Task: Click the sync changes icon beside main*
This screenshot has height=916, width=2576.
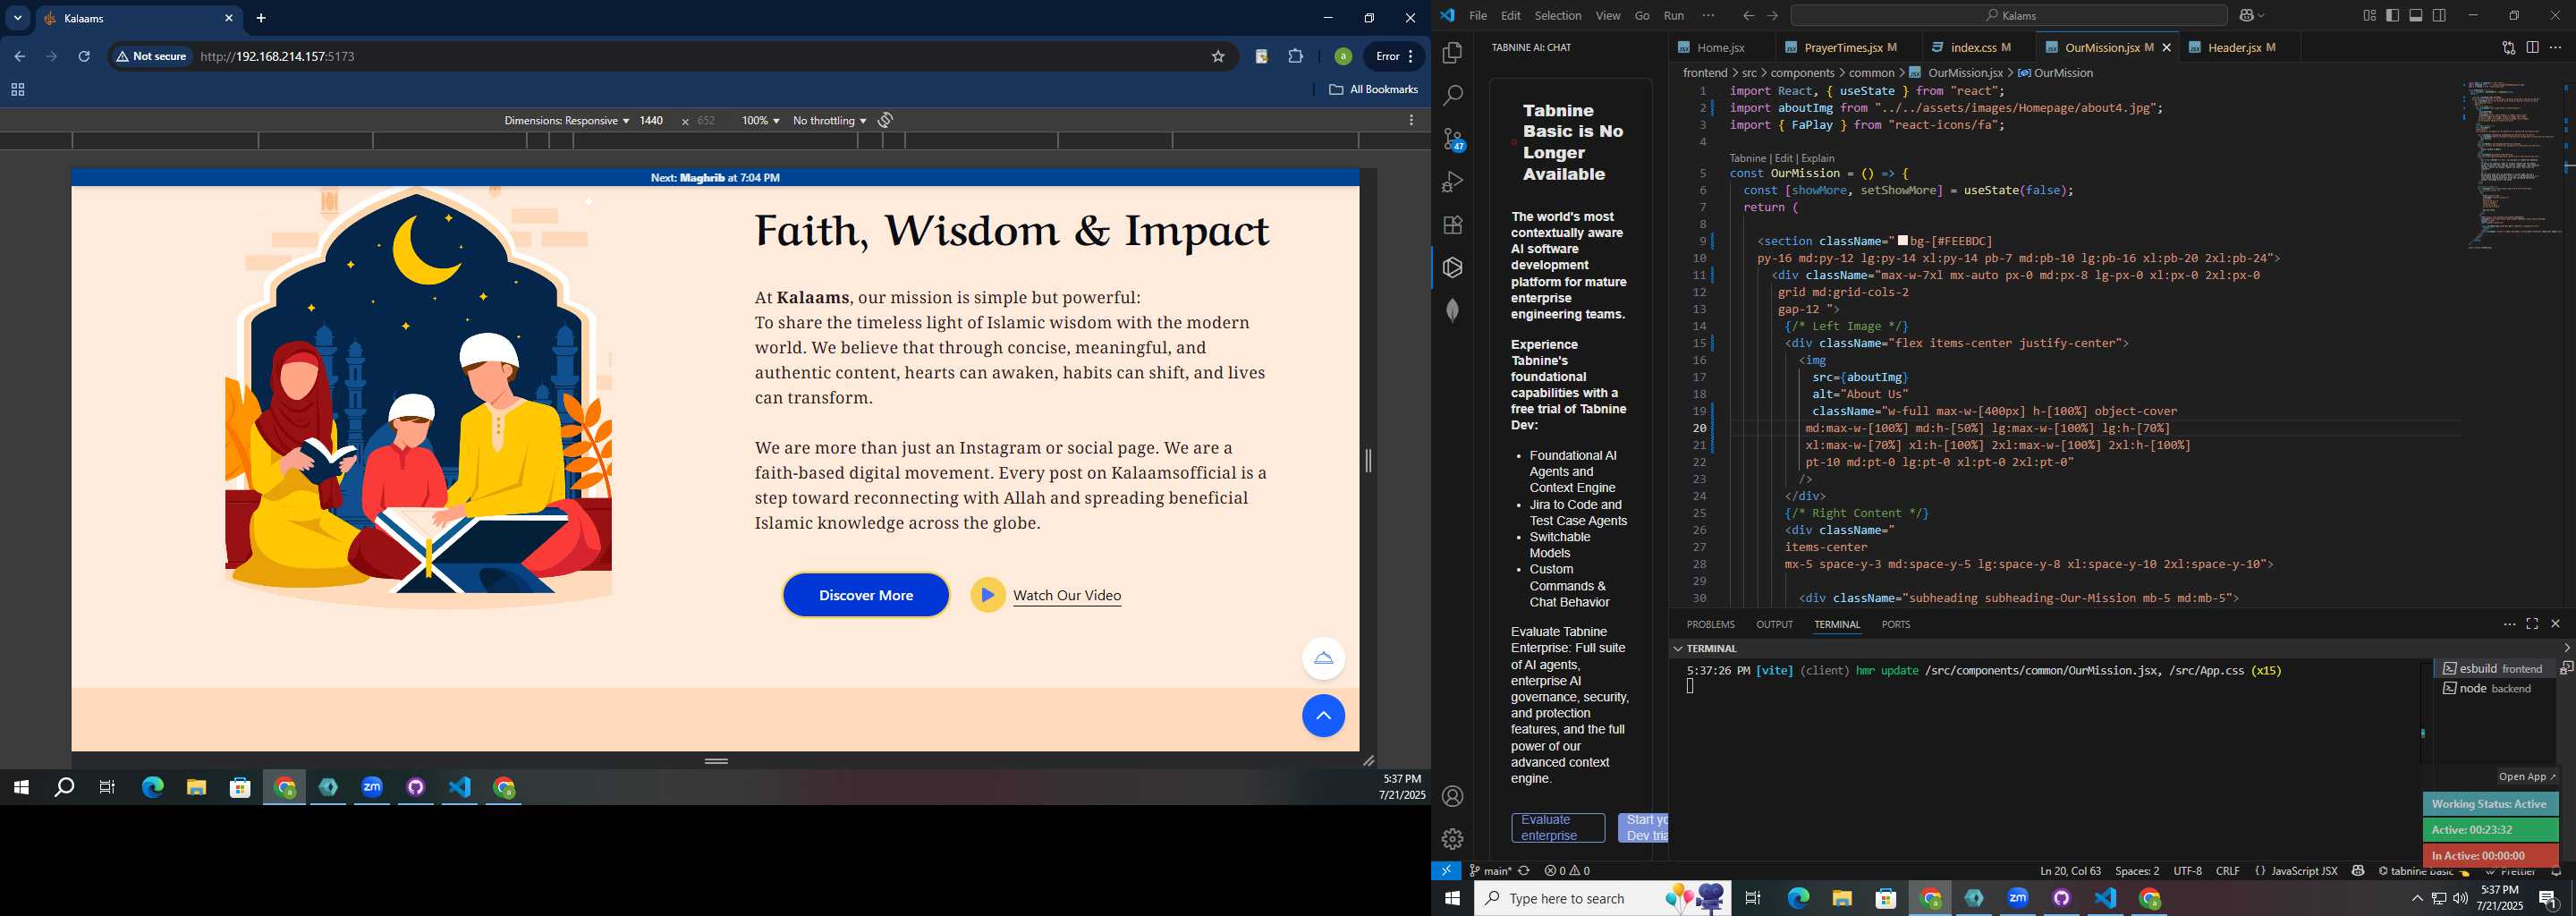Action: [1524, 871]
